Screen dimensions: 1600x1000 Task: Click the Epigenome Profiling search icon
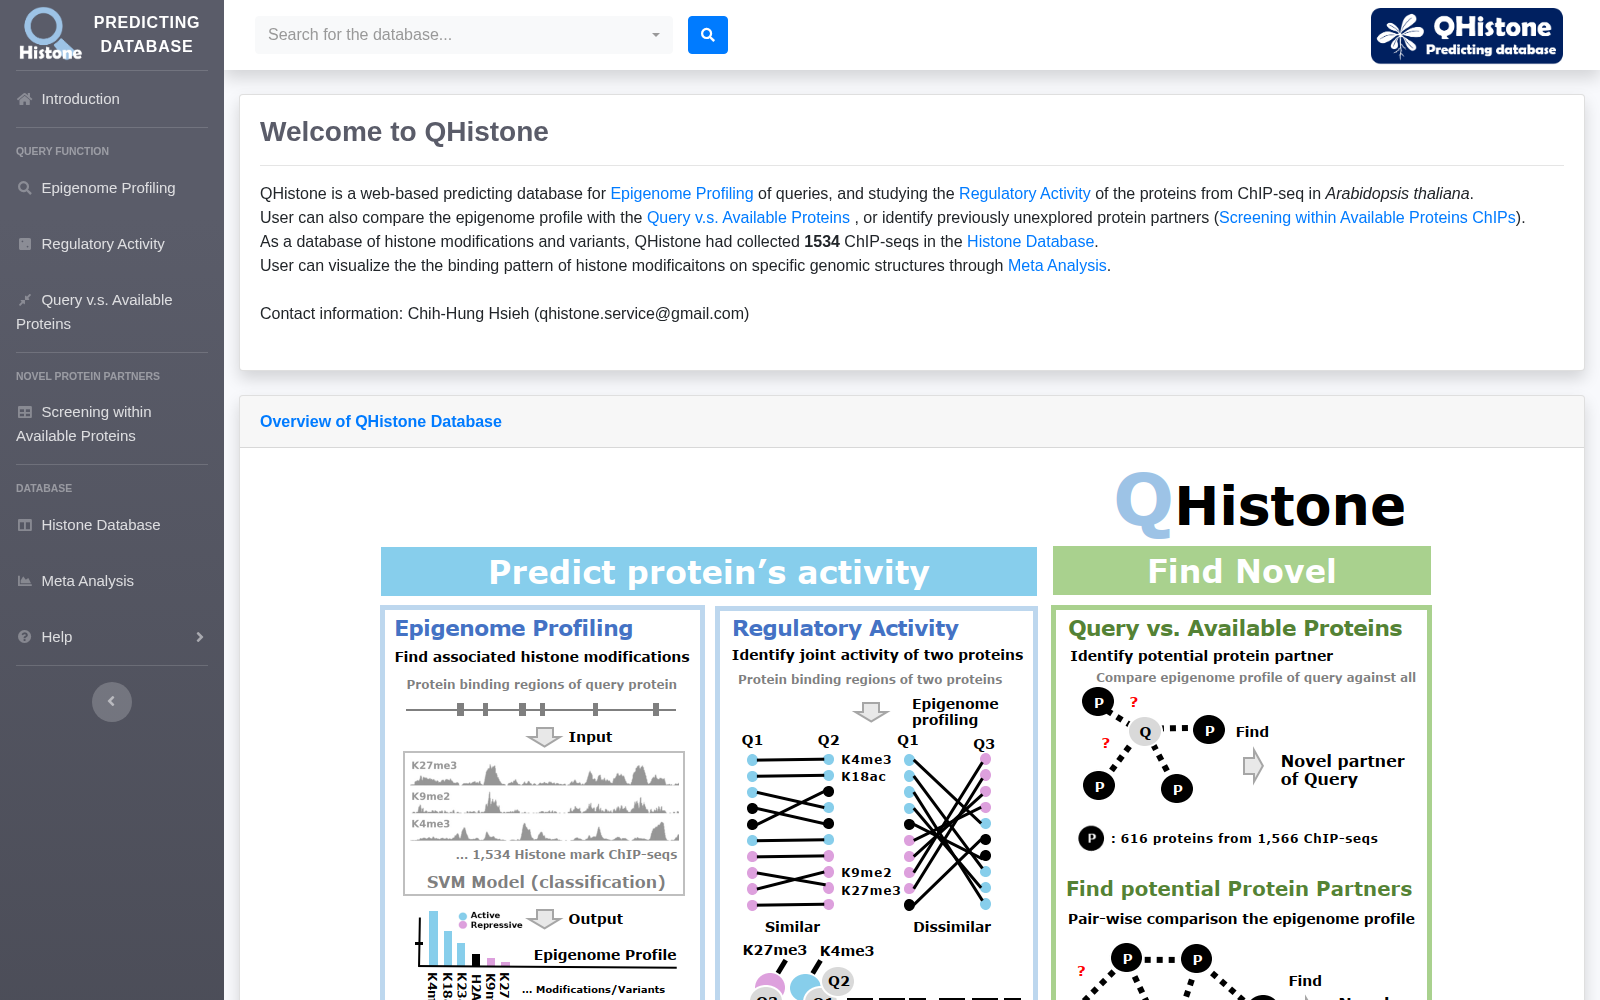coord(25,188)
